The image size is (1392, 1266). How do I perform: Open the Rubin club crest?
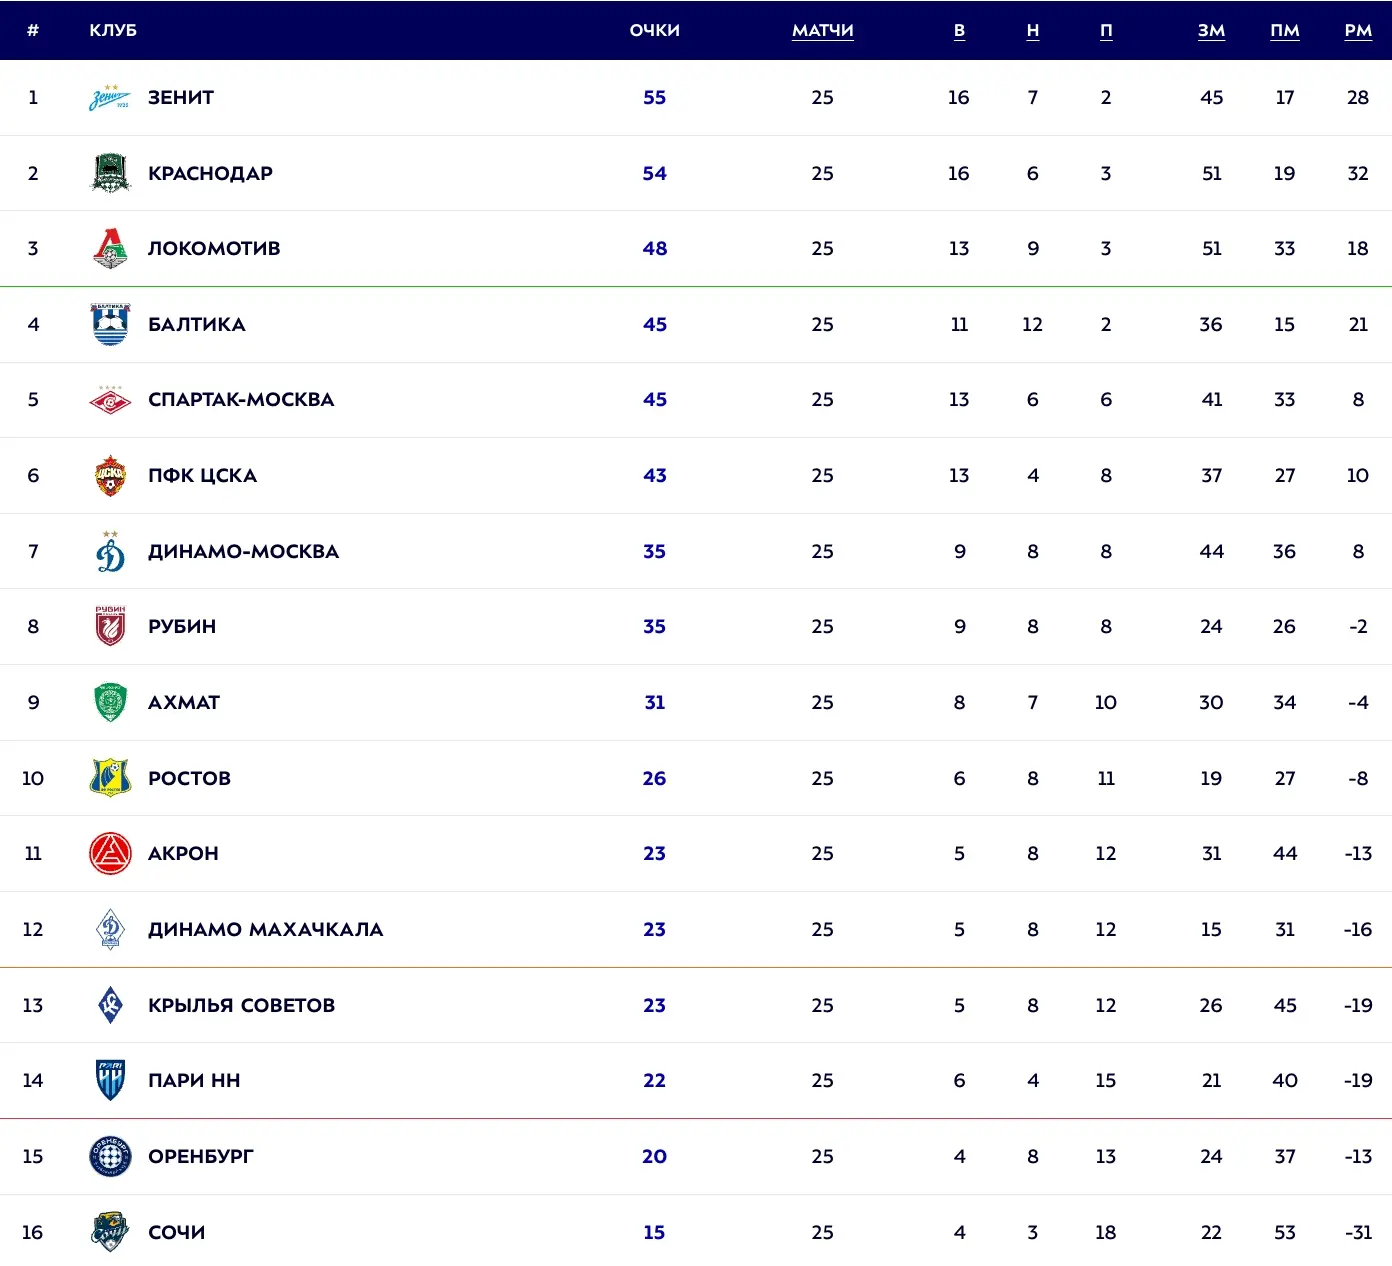click(x=110, y=627)
